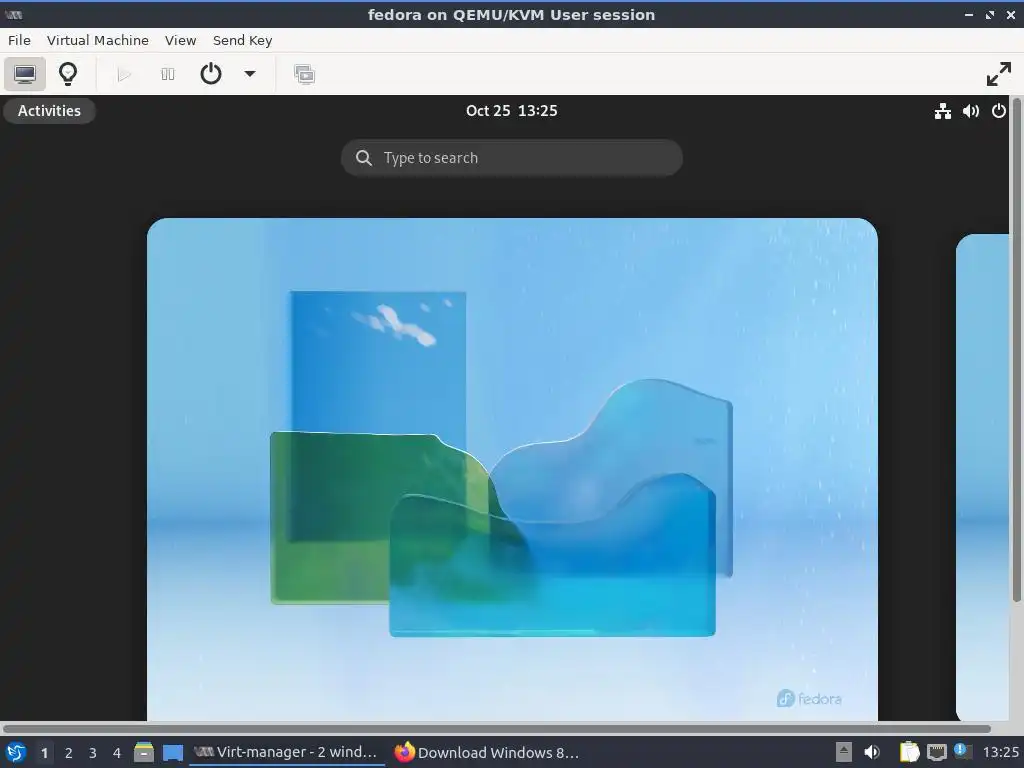Image resolution: width=1024 pixels, height=768 pixels.
Task: Show the graphical console view
Action: [25, 74]
